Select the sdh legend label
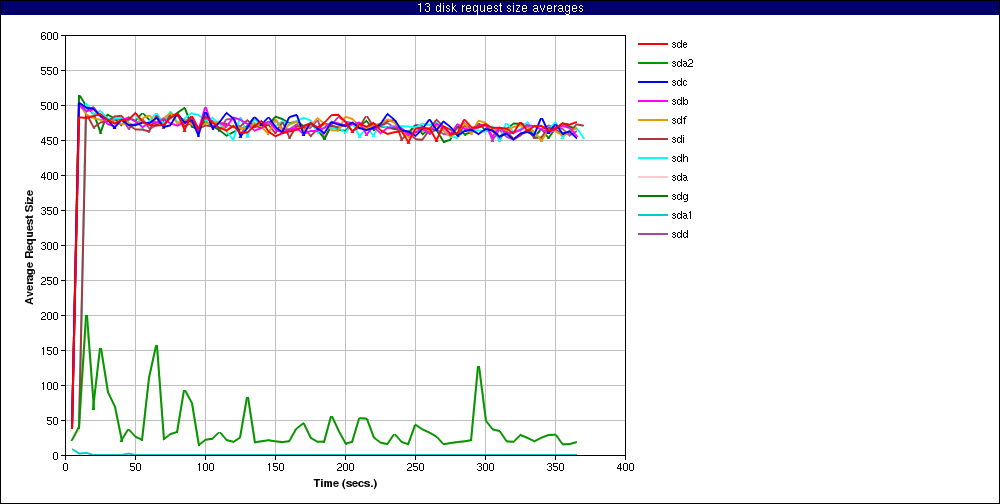 tap(679, 158)
